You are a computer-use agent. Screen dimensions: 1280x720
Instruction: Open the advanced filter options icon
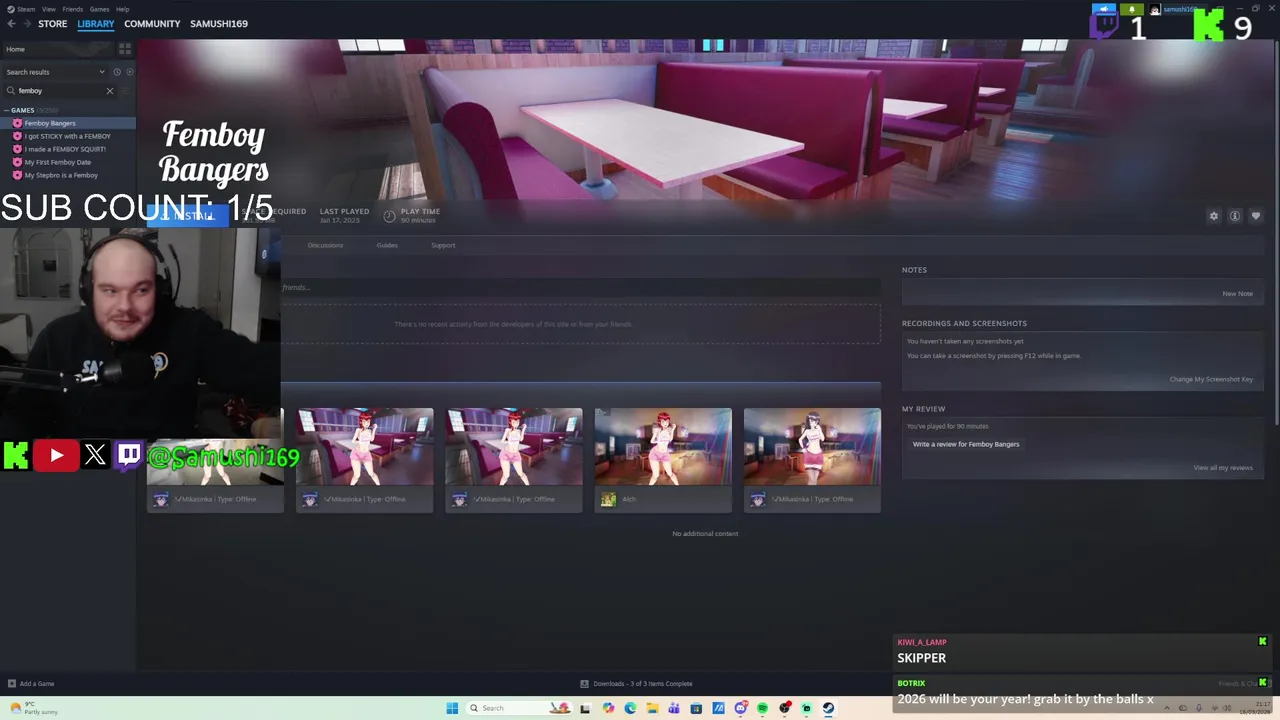pyautogui.click(x=125, y=91)
